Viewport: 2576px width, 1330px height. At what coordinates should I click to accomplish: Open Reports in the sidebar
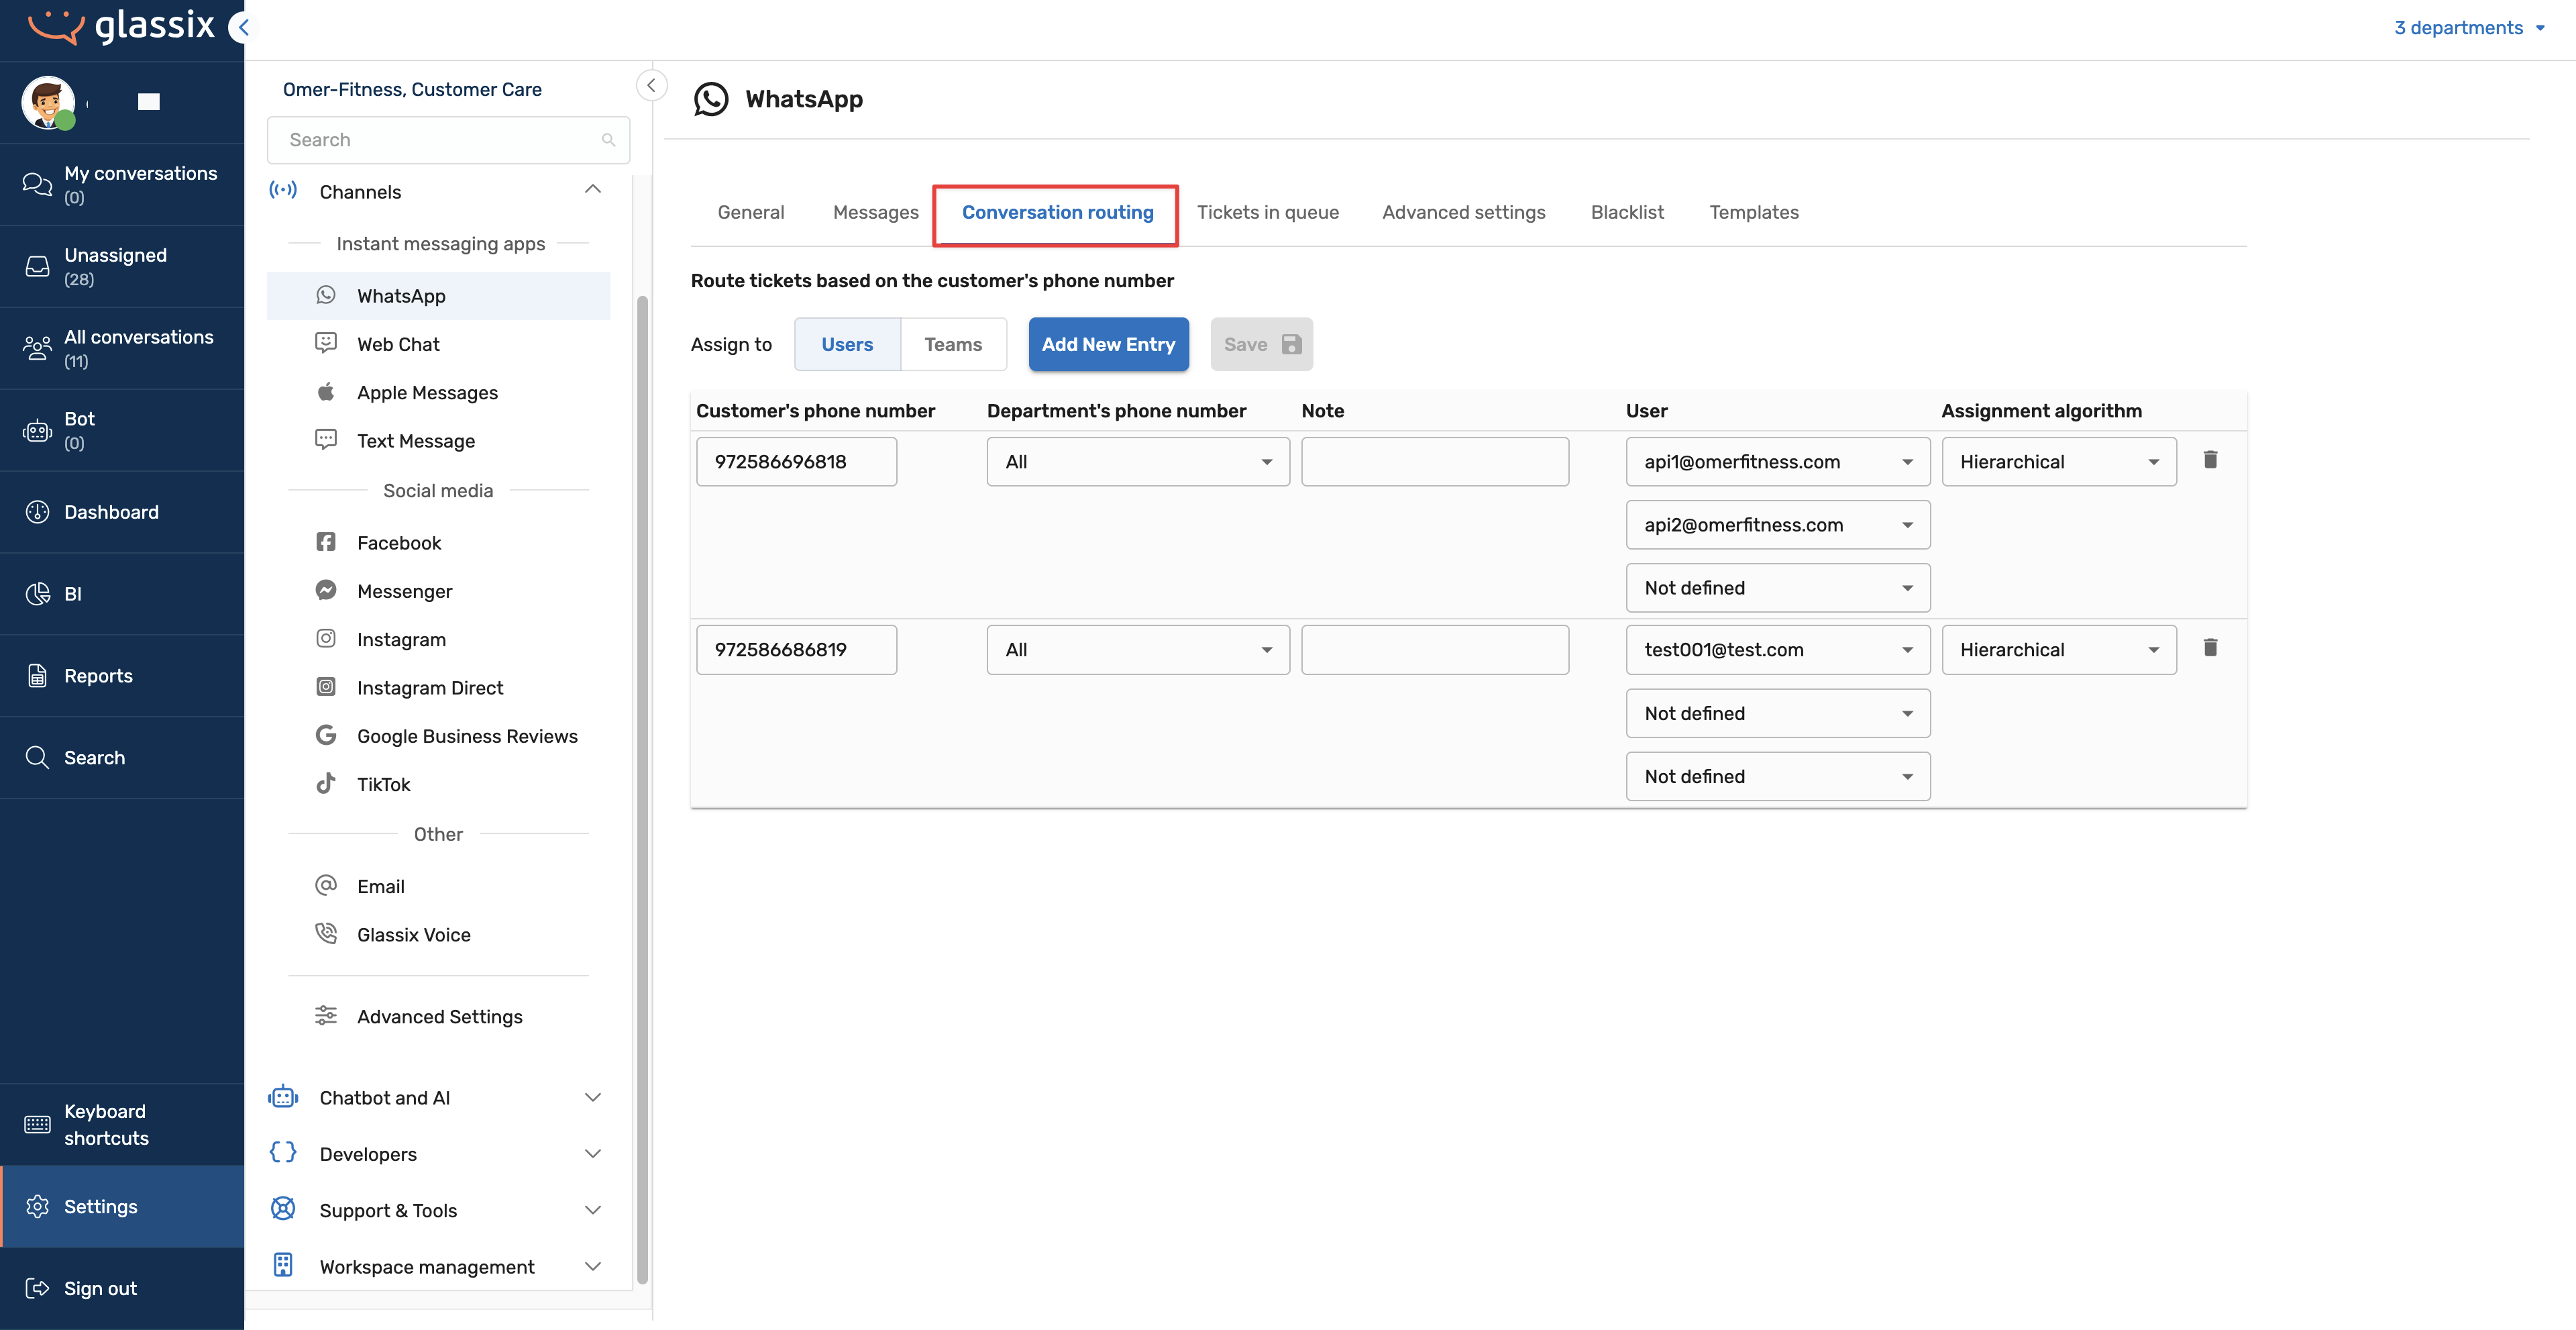point(98,676)
